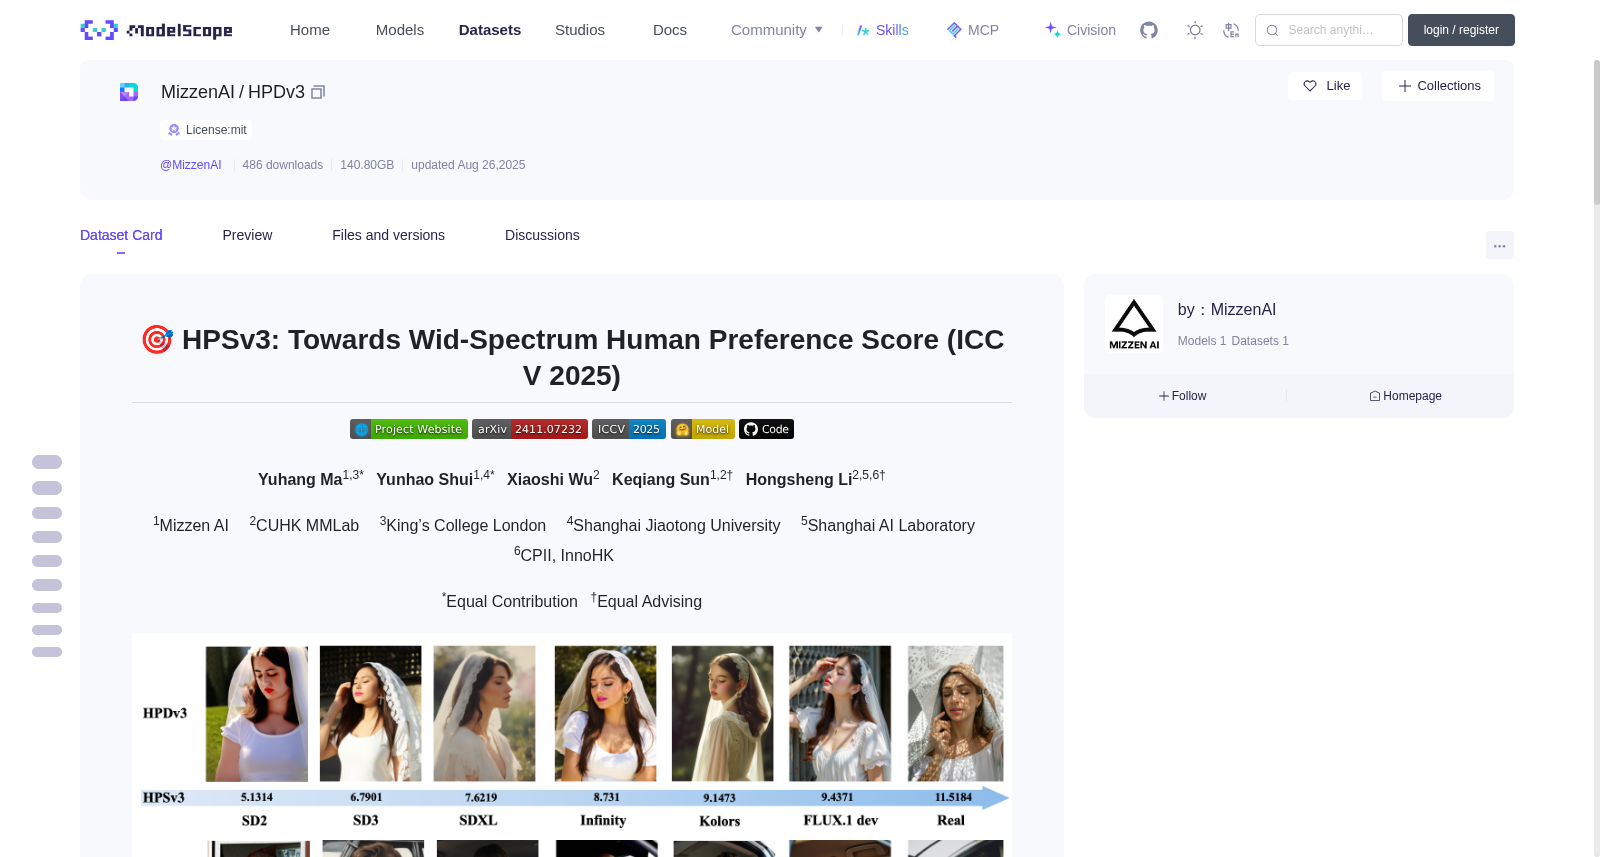
Task: Click the FLUX.1 dev sample image
Action: [840, 713]
